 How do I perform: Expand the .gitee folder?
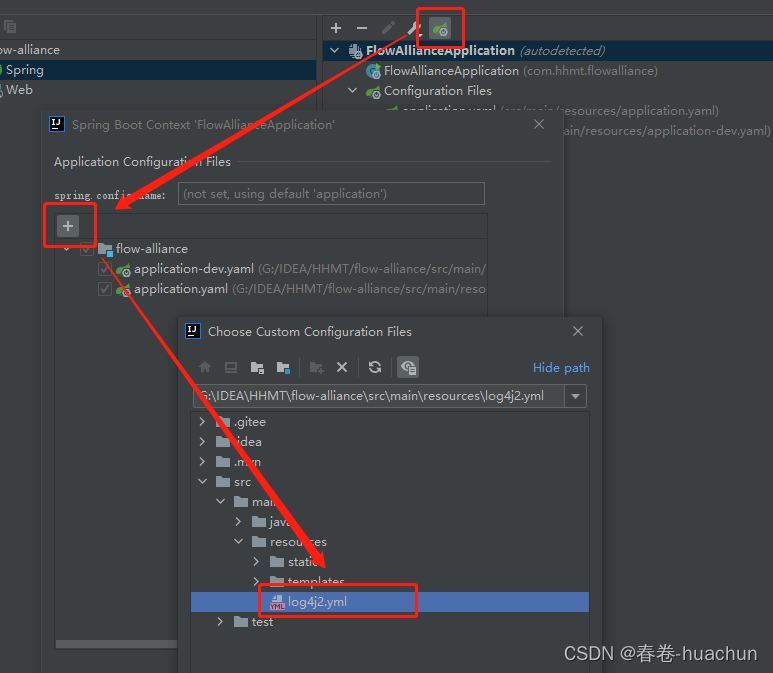tap(202, 422)
